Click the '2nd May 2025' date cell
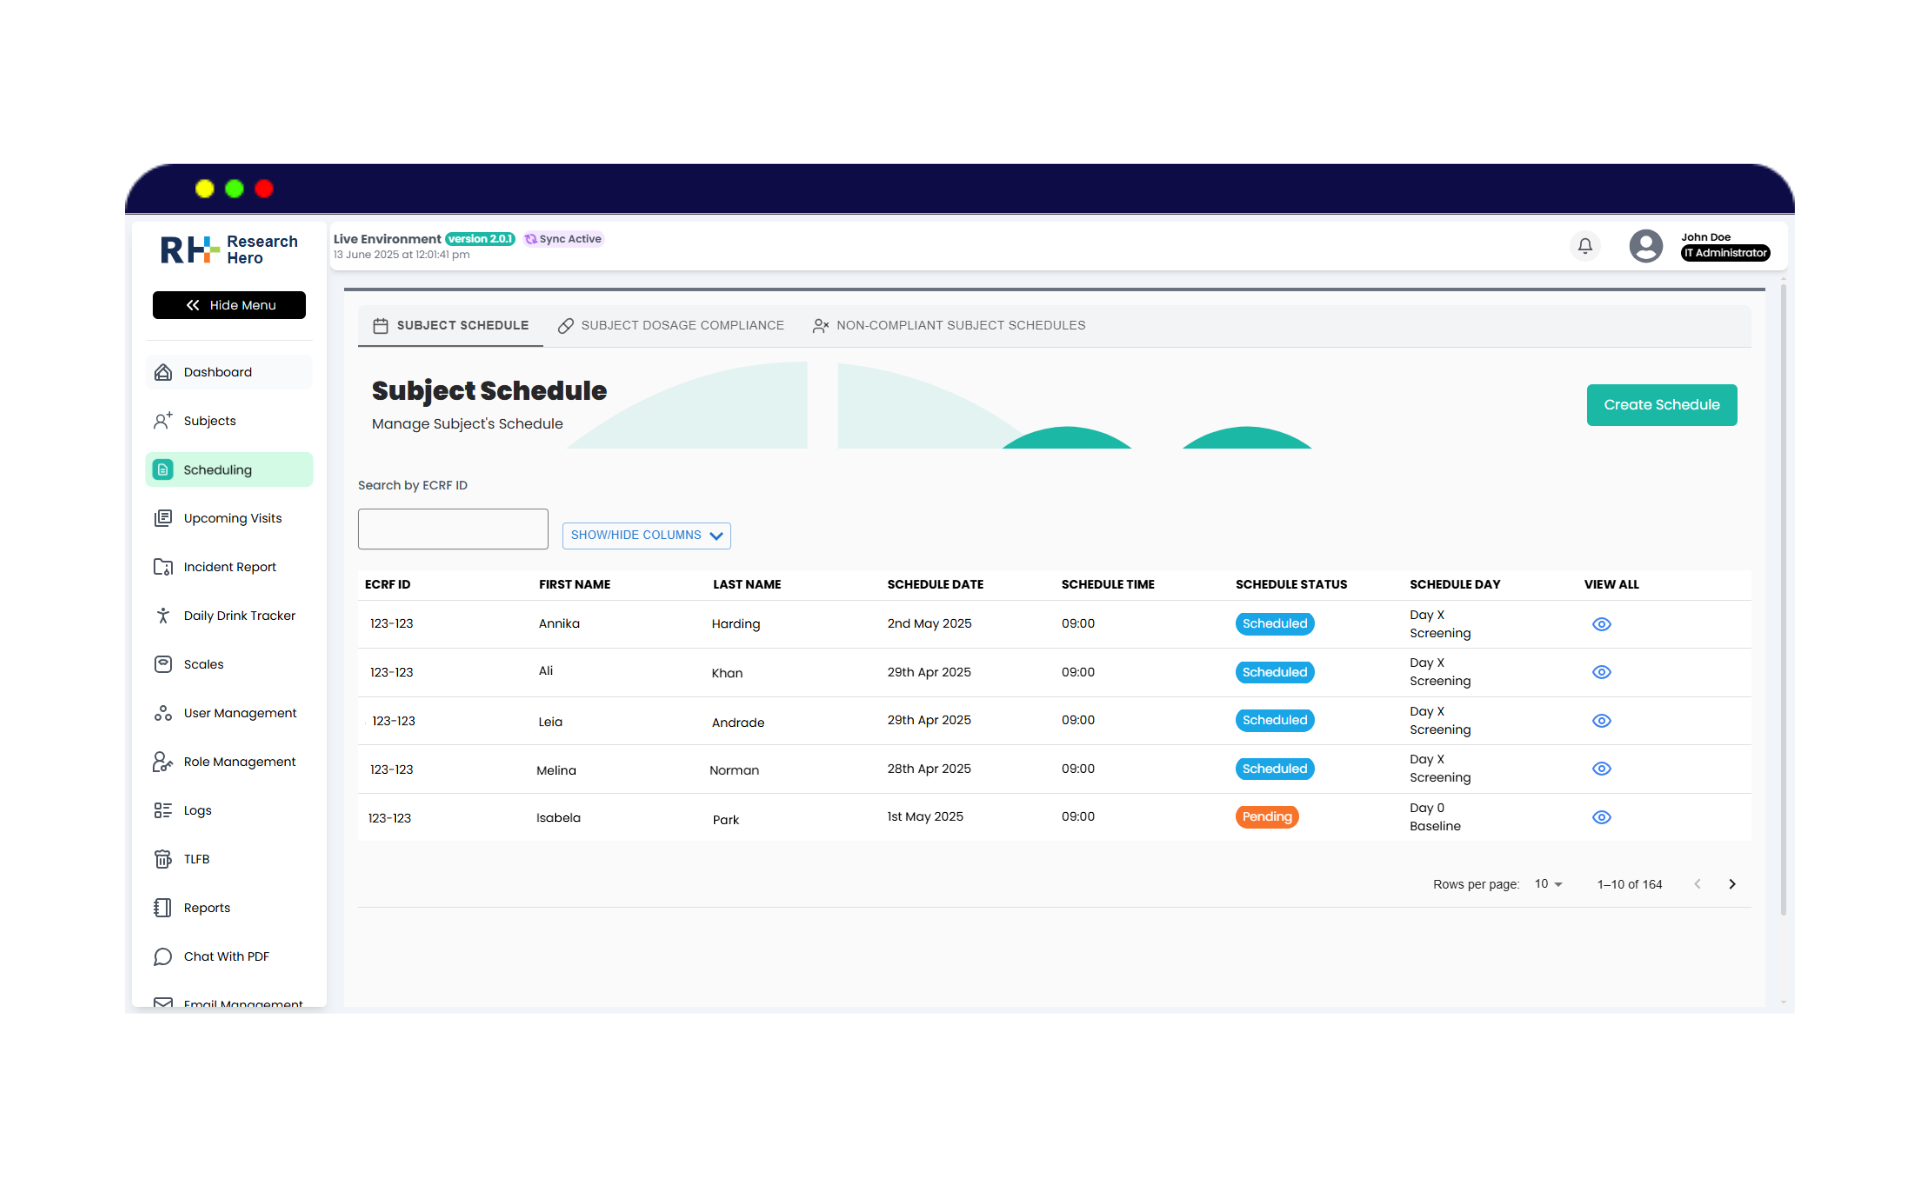1920x1177 pixels. click(929, 624)
